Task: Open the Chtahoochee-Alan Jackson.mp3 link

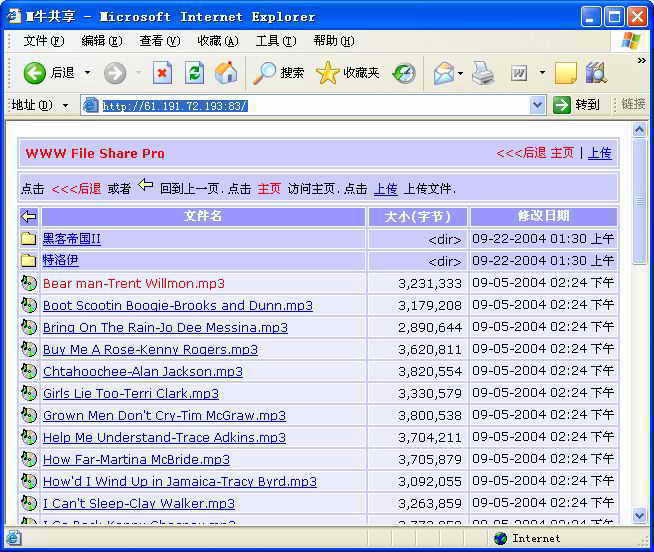Action: pyautogui.click(x=142, y=371)
